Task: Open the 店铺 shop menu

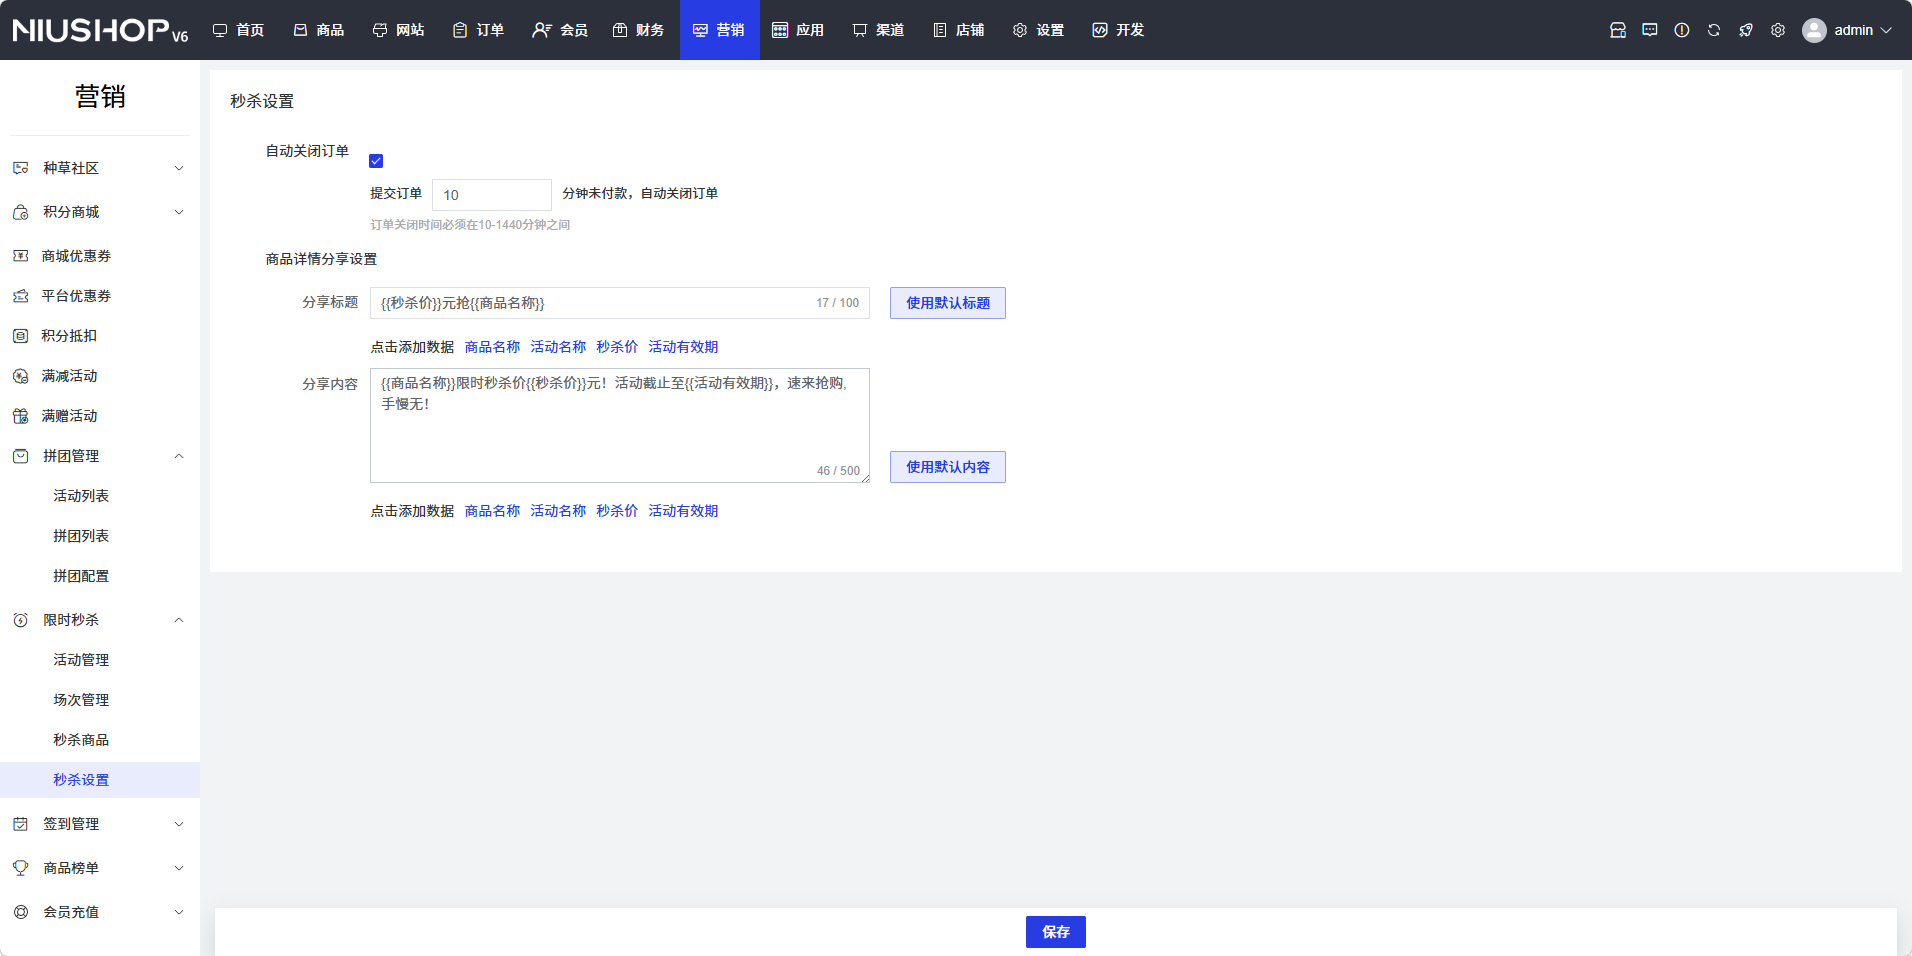Action: point(959,30)
